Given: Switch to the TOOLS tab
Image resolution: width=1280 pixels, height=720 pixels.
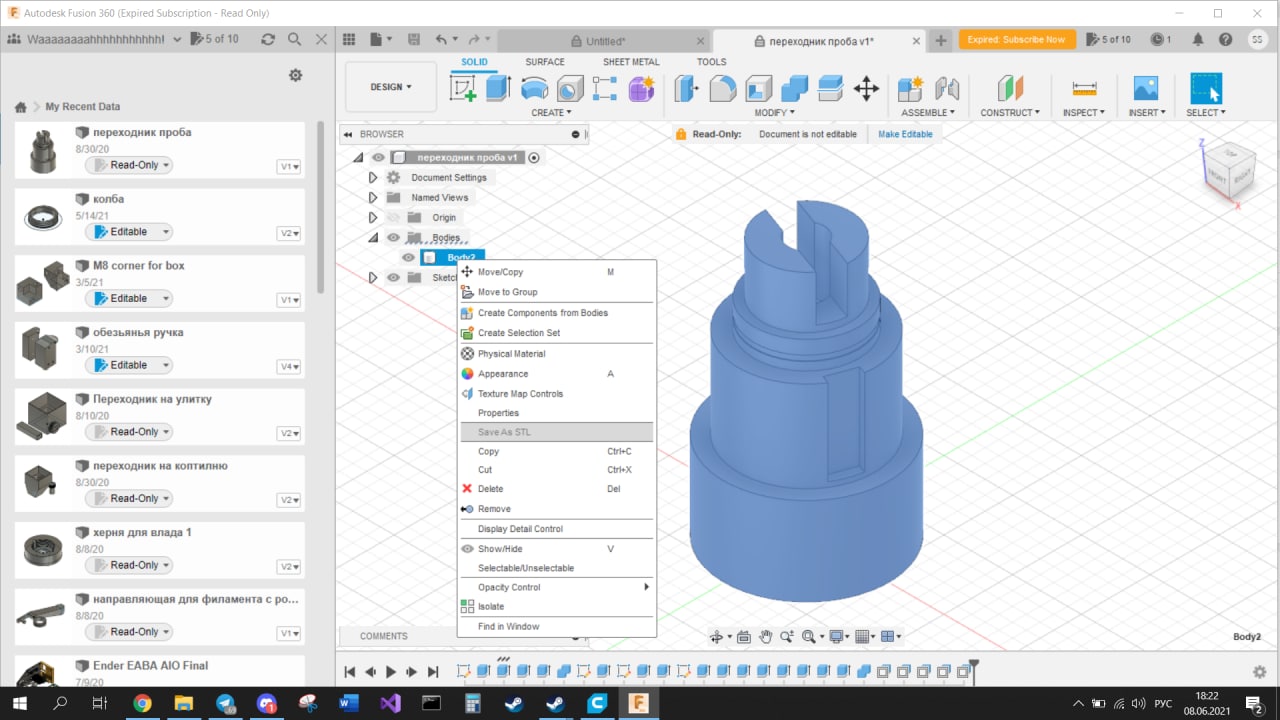Looking at the screenshot, I should (x=712, y=62).
